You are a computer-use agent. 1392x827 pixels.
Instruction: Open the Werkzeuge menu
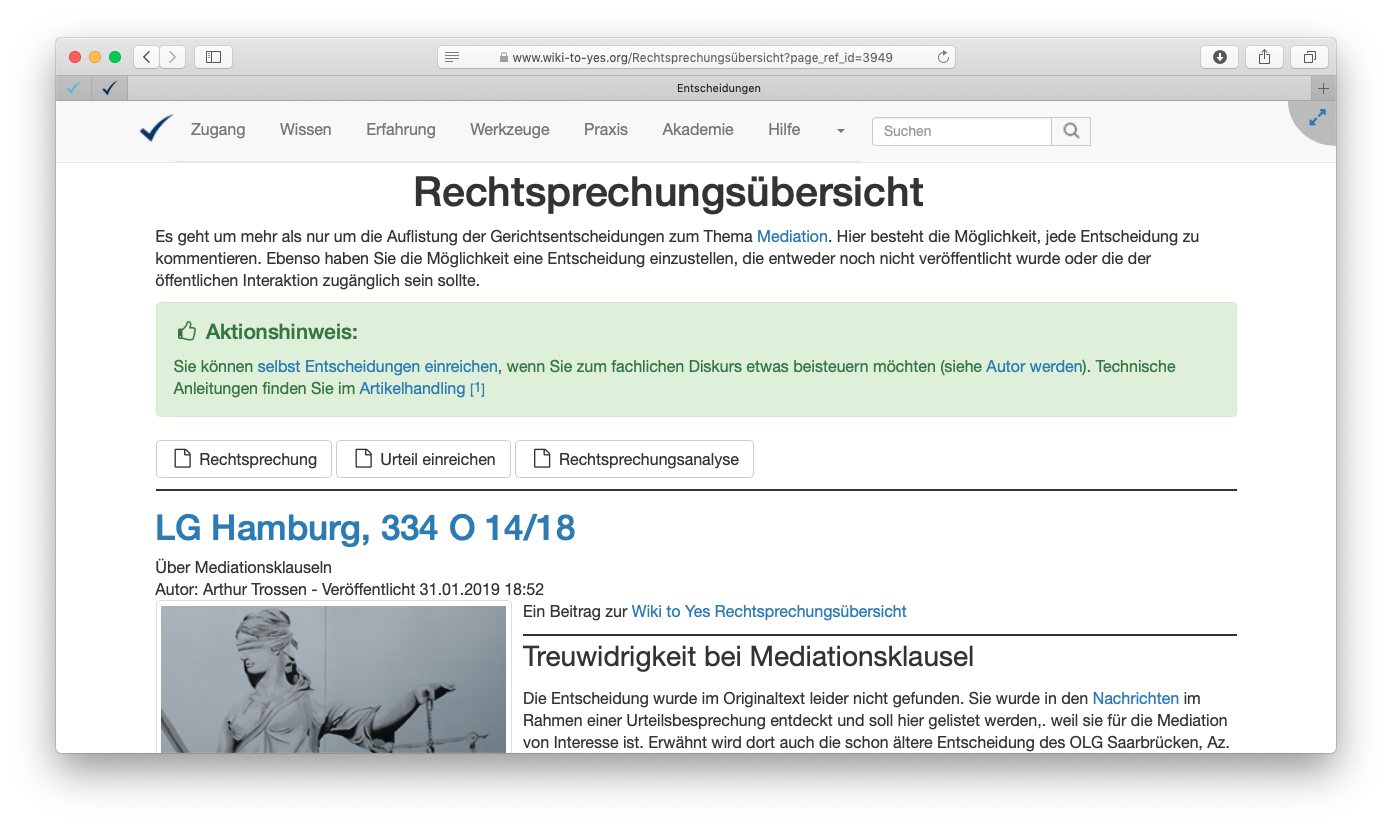(509, 130)
